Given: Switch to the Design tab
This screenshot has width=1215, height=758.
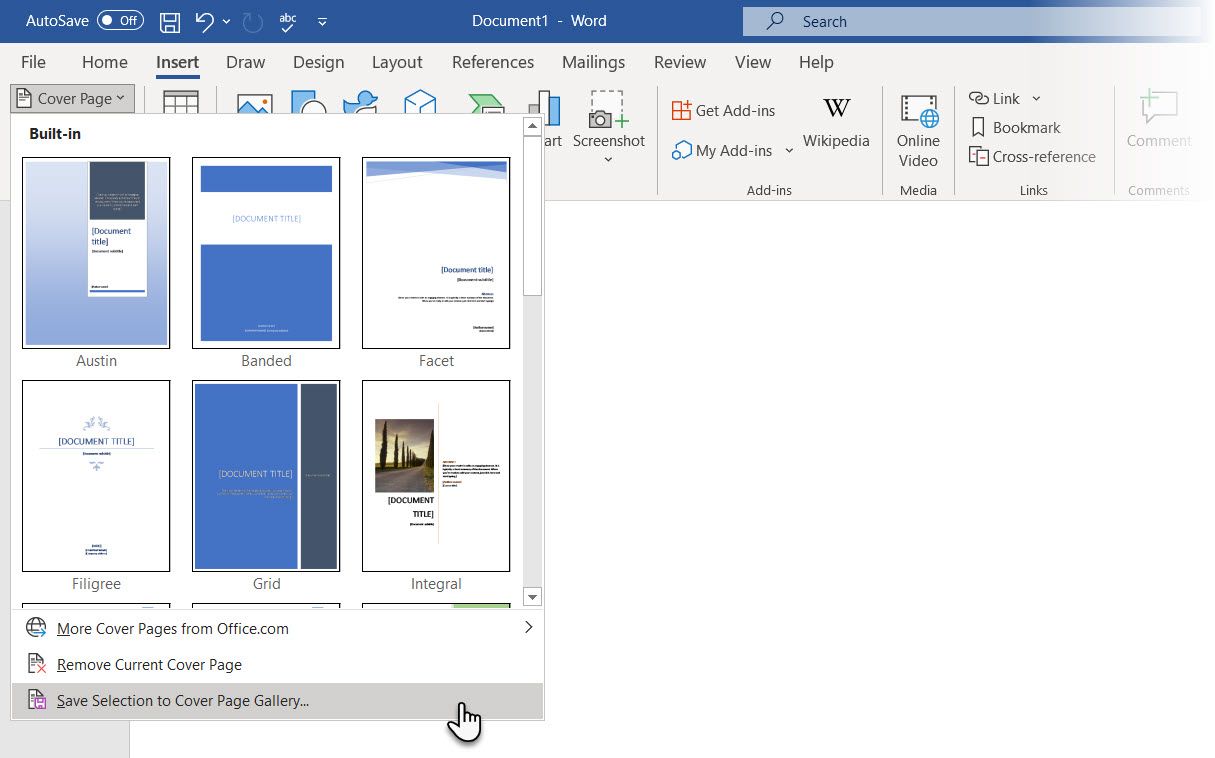Looking at the screenshot, I should click(x=318, y=62).
